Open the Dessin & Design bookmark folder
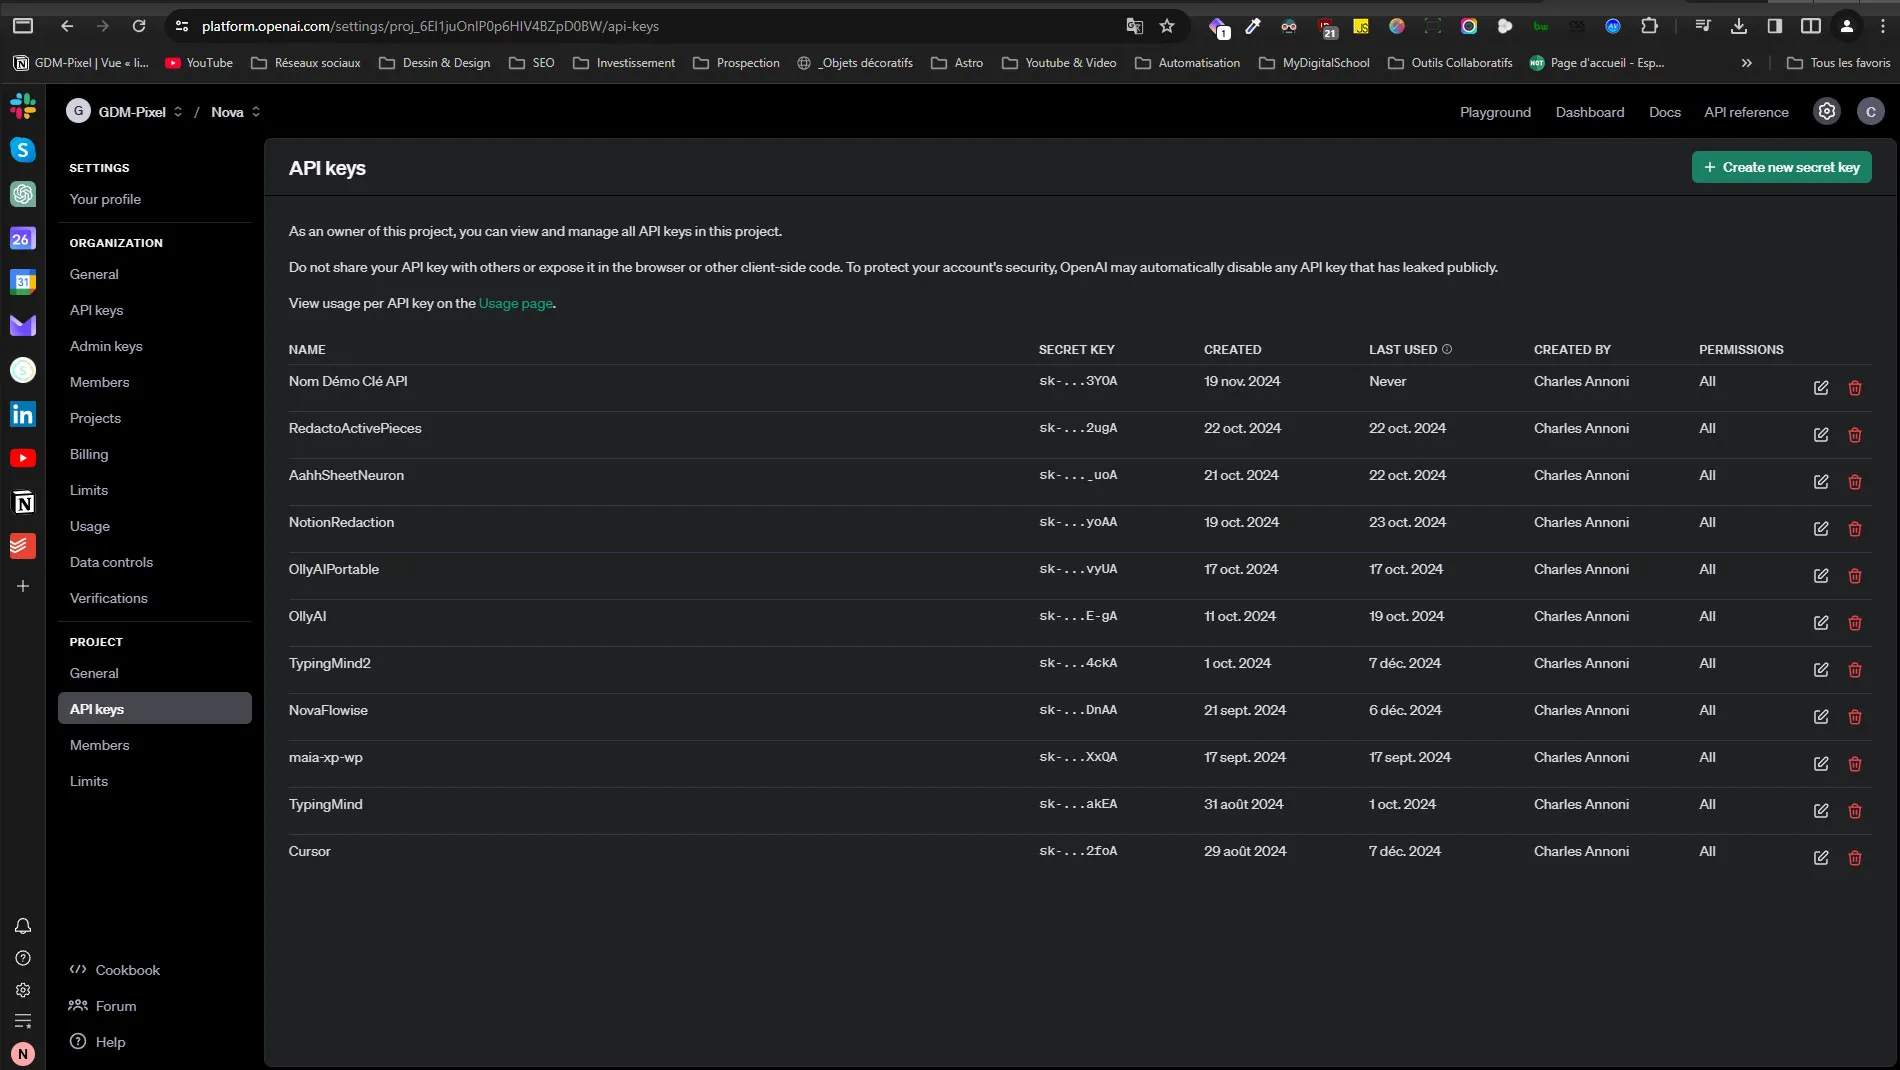 coord(435,63)
